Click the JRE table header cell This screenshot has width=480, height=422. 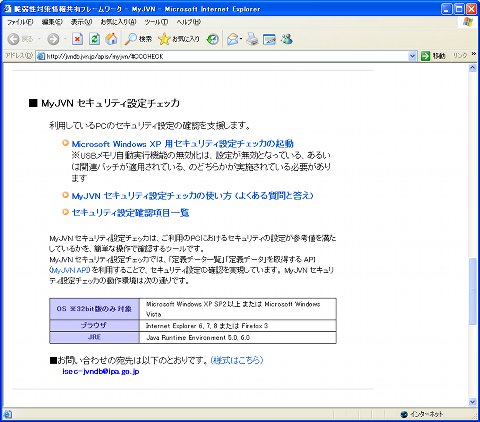tap(94, 337)
